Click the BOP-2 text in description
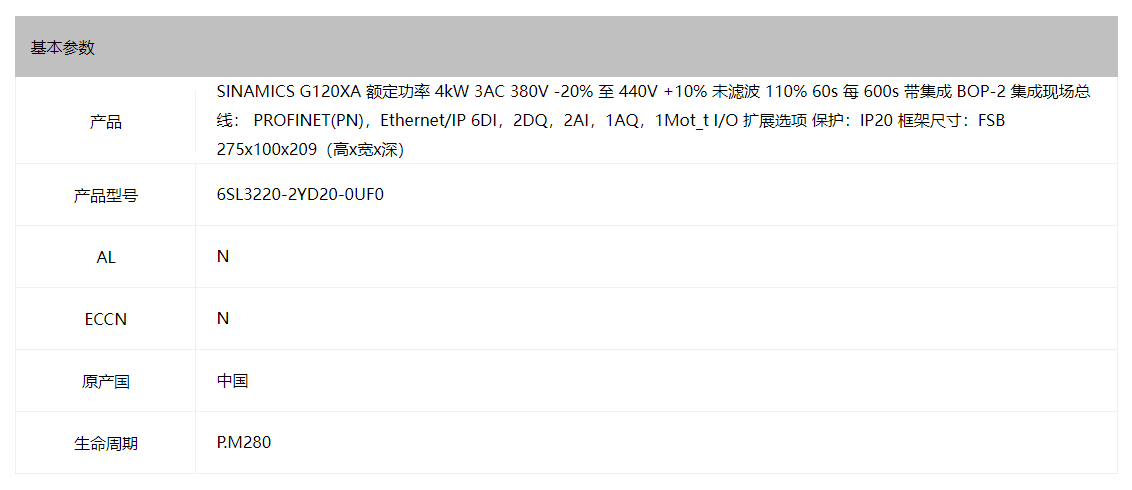The image size is (1132, 490). 981,92
